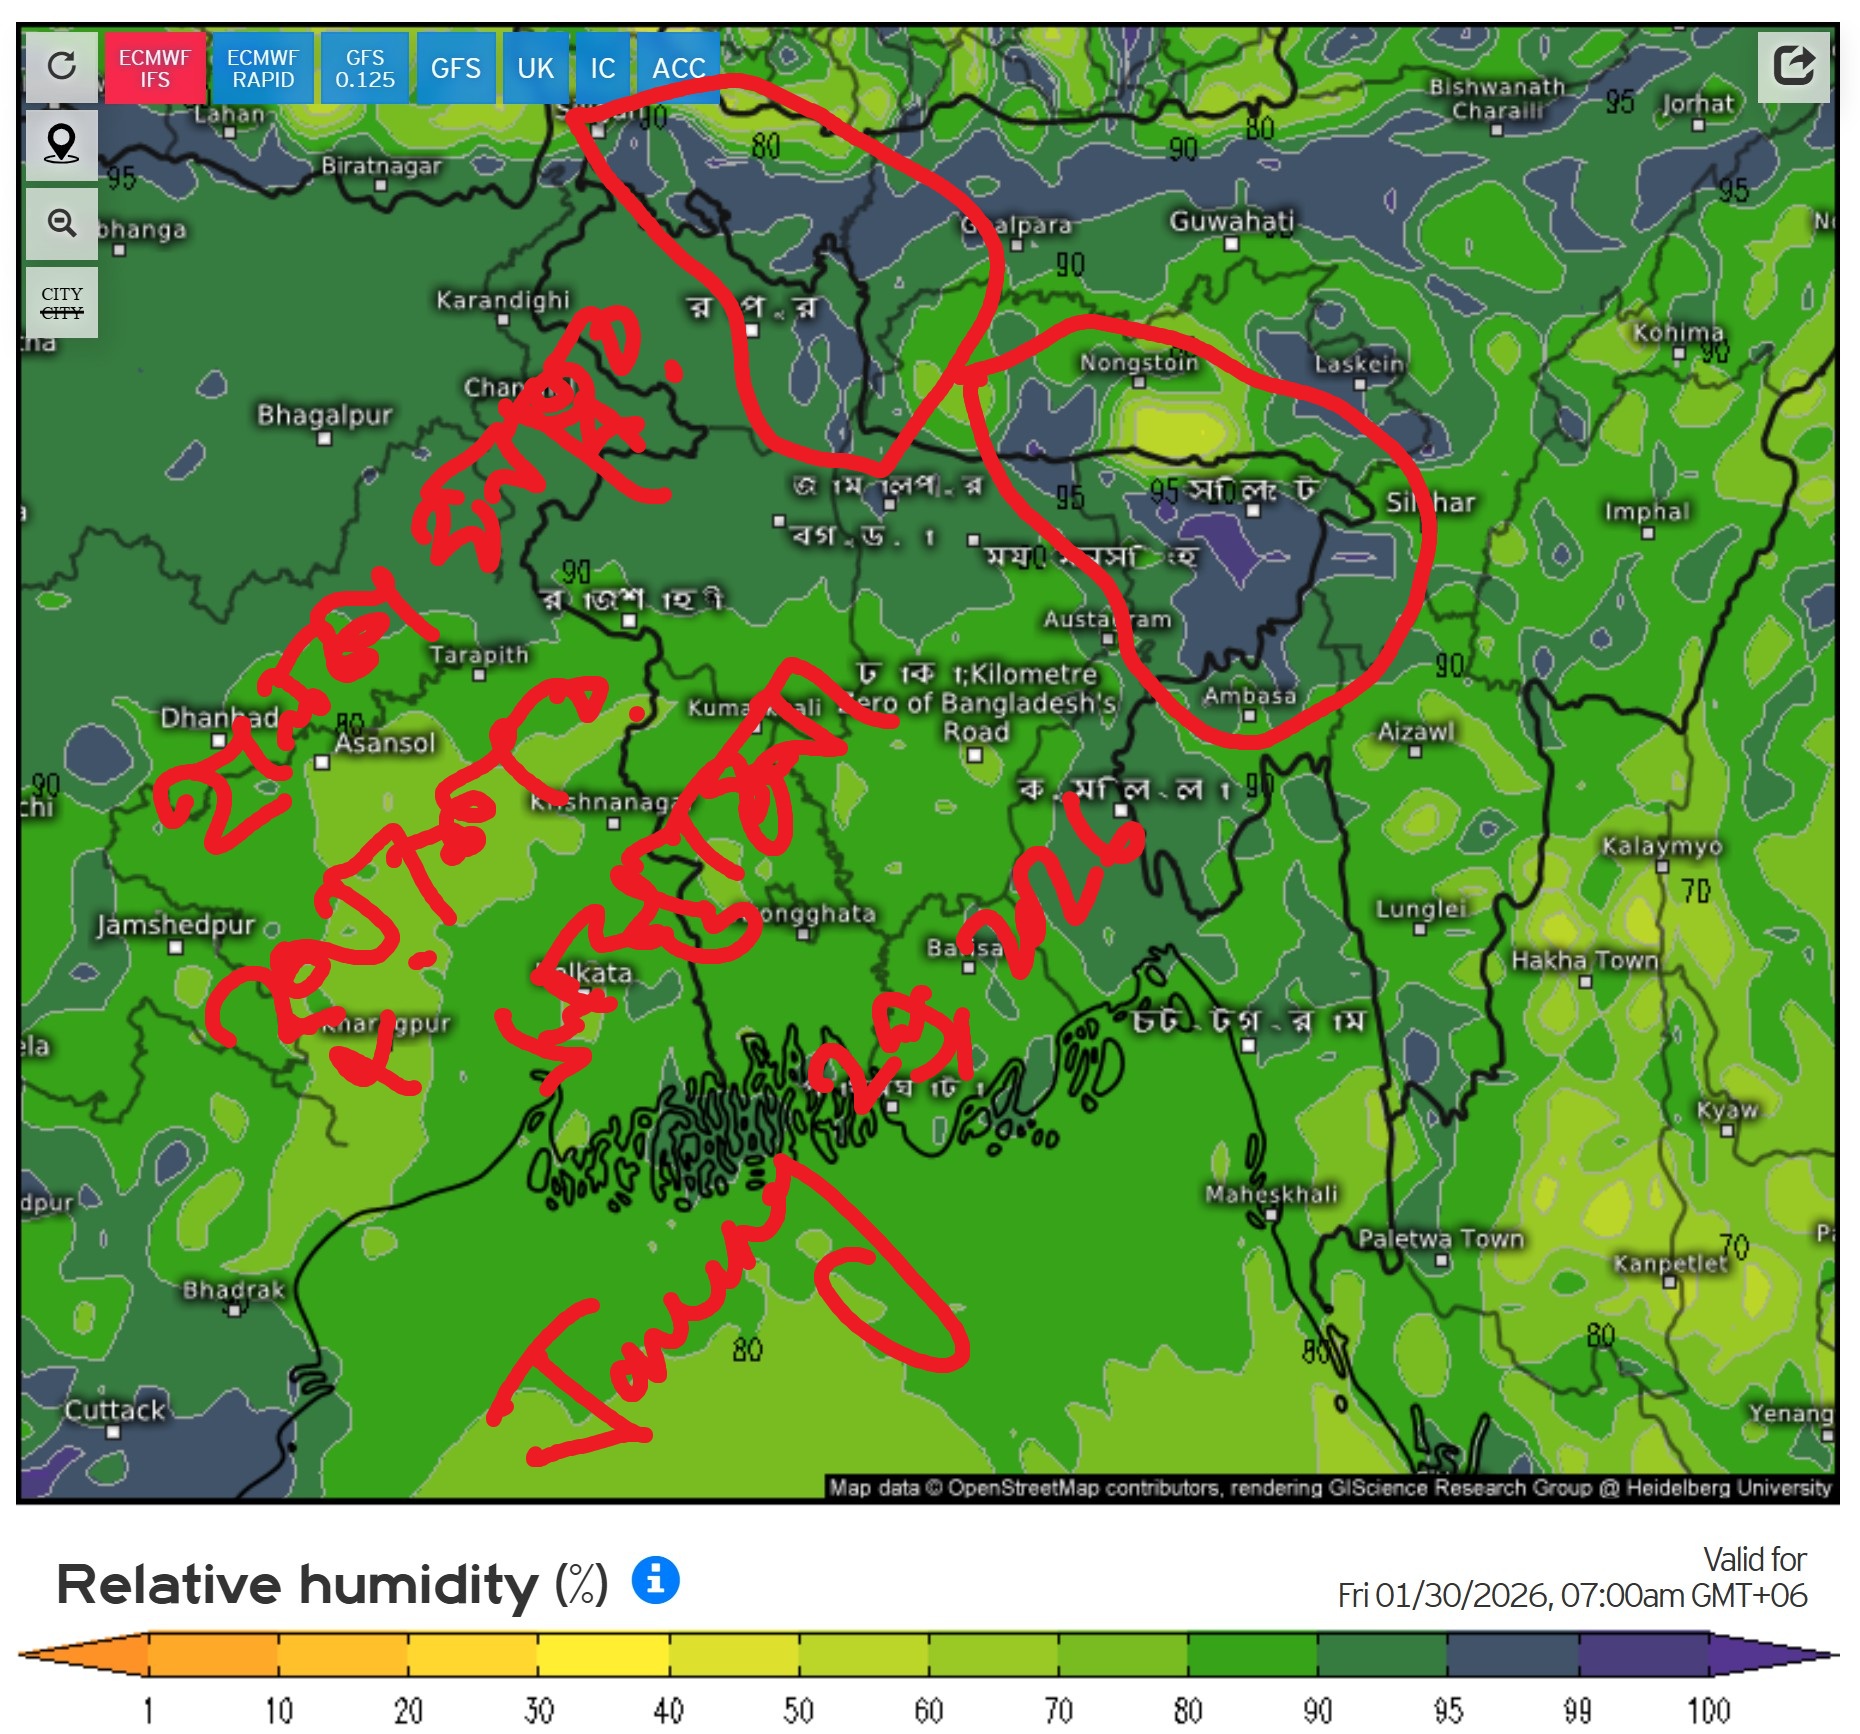Switch to the ECMWF RAPID model
The height and width of the screenshot is (1734, 1860).
[263, 68]
